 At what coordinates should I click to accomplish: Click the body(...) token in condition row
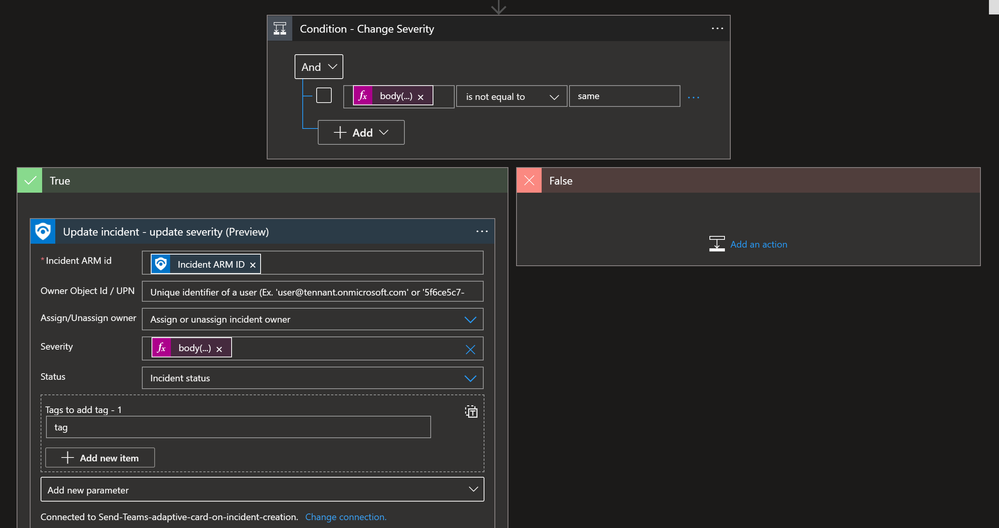click(x=393, y=96)
